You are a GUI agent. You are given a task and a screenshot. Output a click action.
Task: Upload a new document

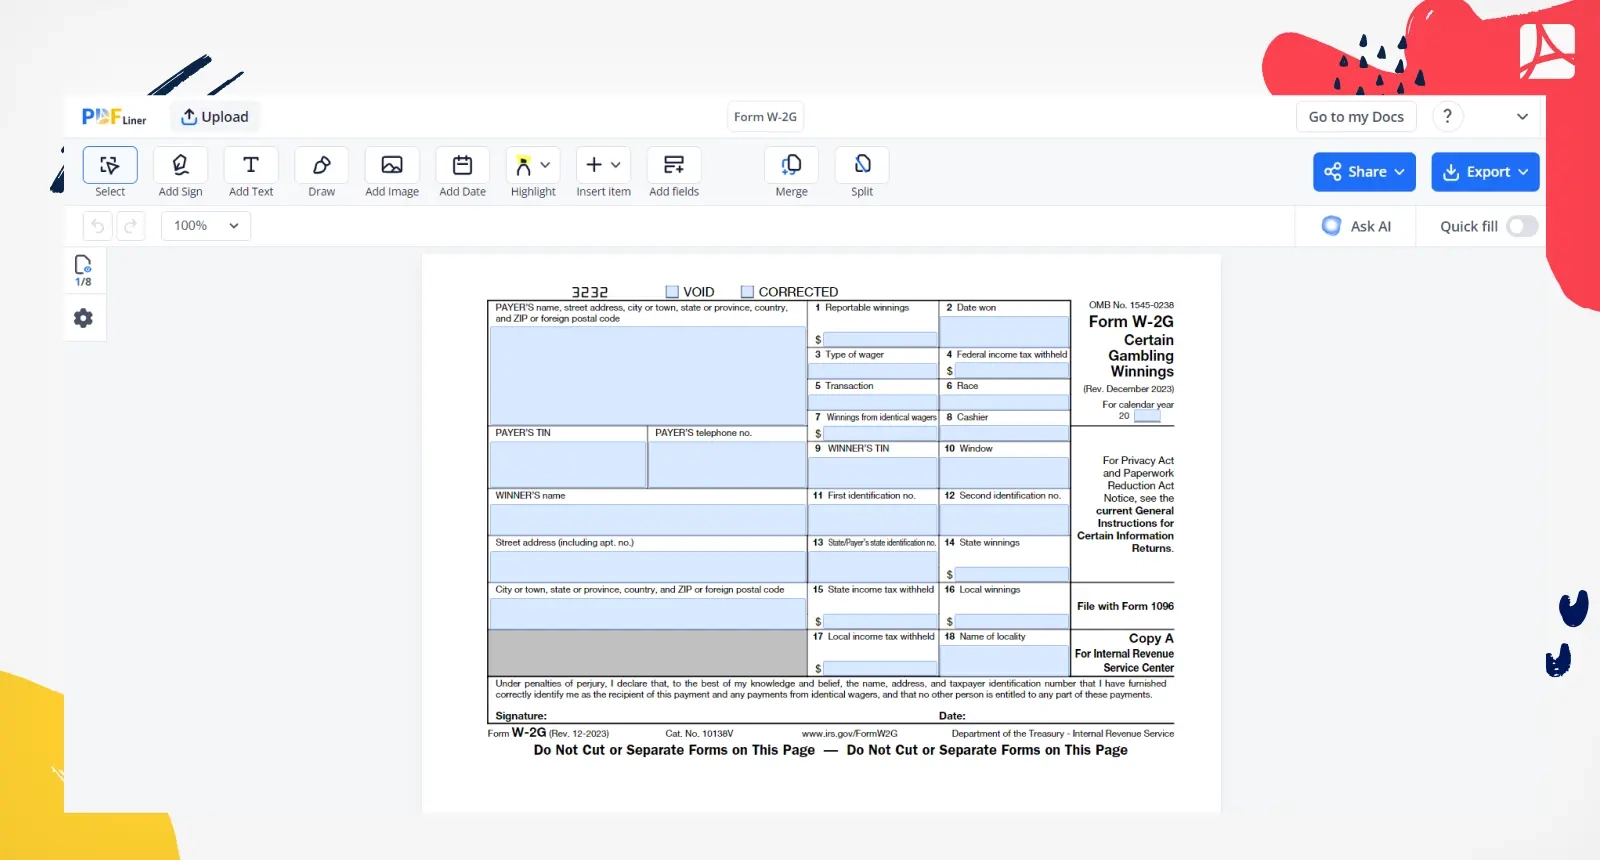tap(214, 117)
